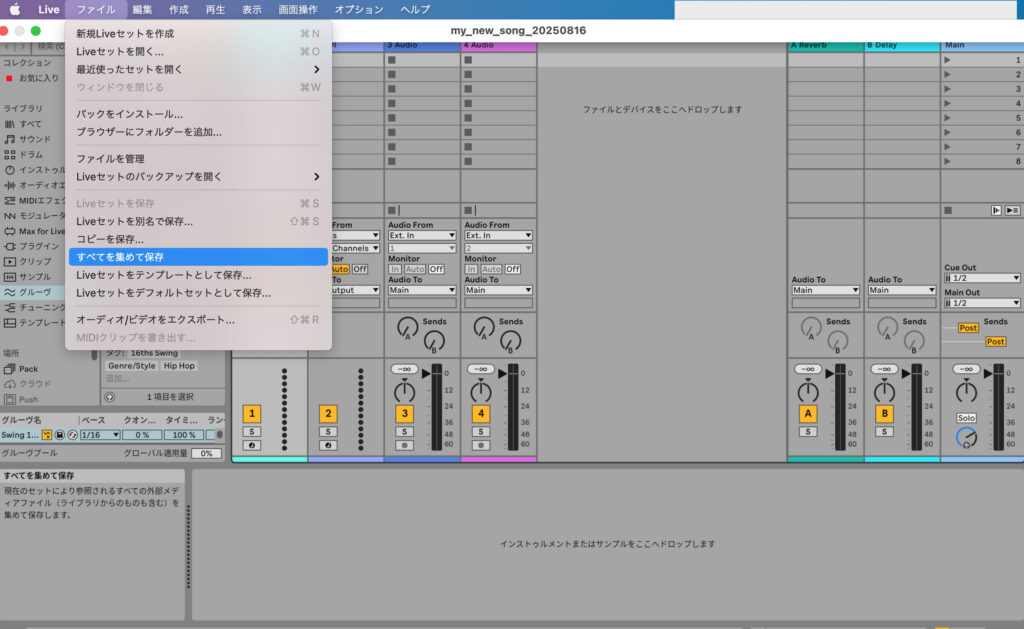Toggle track 1 activator button
This screenshot has height=629, width=1024.
251,413
